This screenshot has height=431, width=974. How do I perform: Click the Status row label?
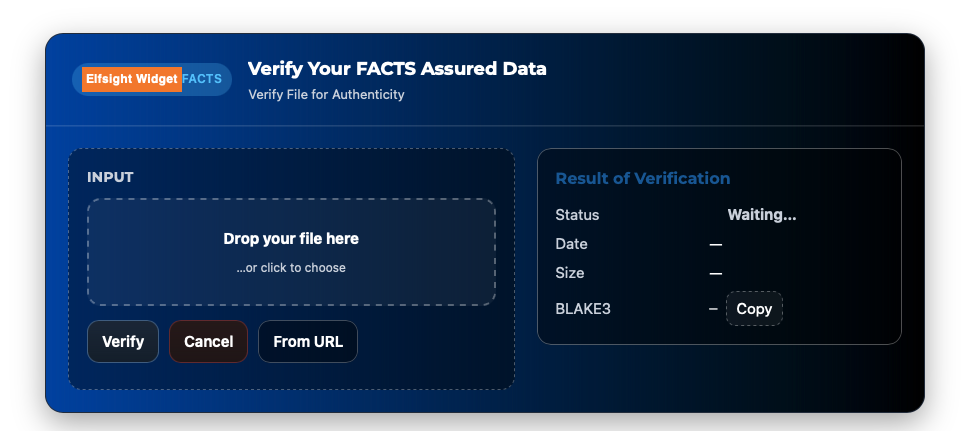coord(577,215)
